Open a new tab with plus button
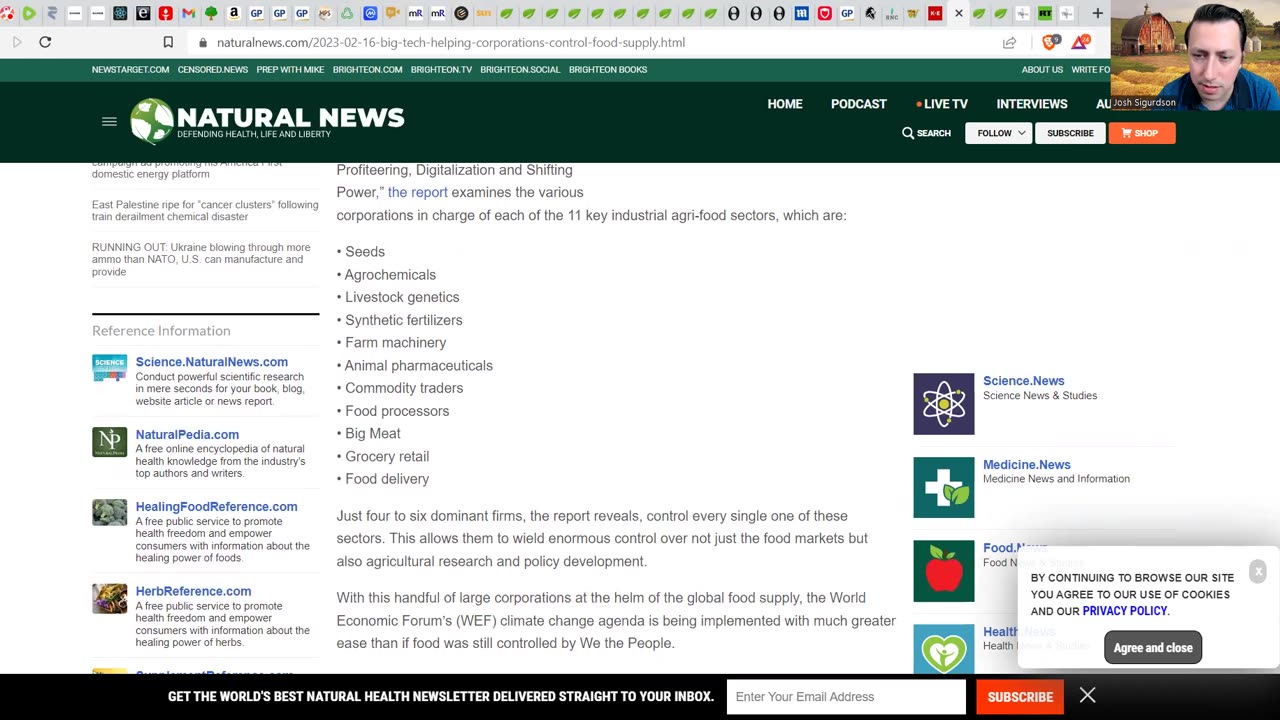Viewport: 1280px width, 720px height. pos(1097,13)
